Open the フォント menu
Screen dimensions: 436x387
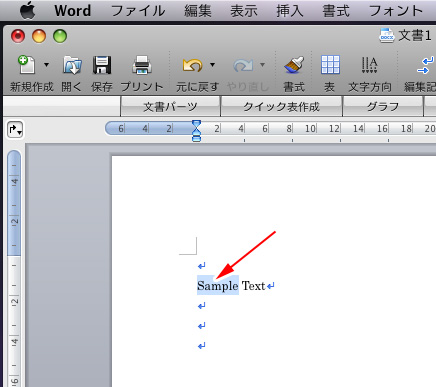coord(396,10)
